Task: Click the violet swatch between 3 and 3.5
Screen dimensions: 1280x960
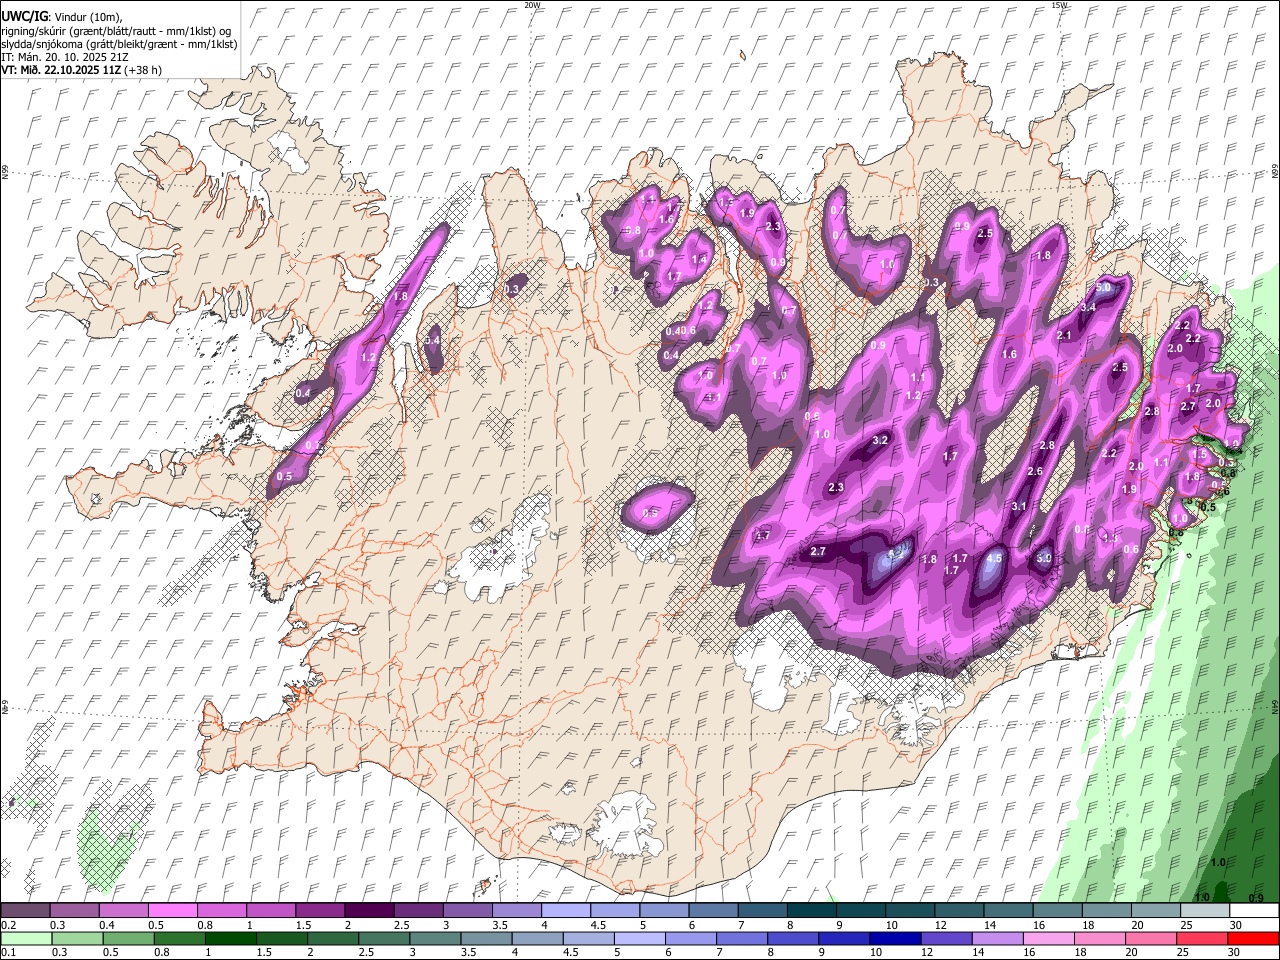Action: [x=467, y=910]
